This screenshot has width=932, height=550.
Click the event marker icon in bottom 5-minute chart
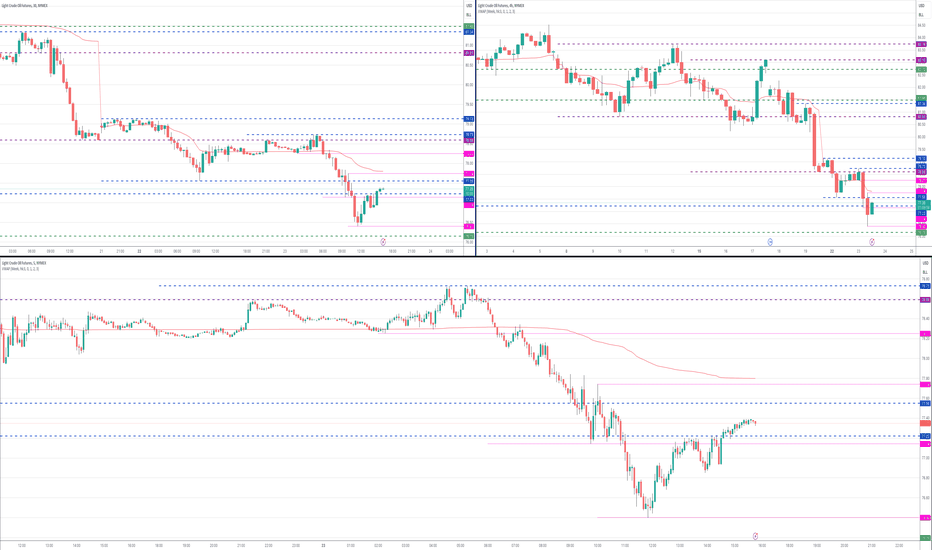pos(755,536)
